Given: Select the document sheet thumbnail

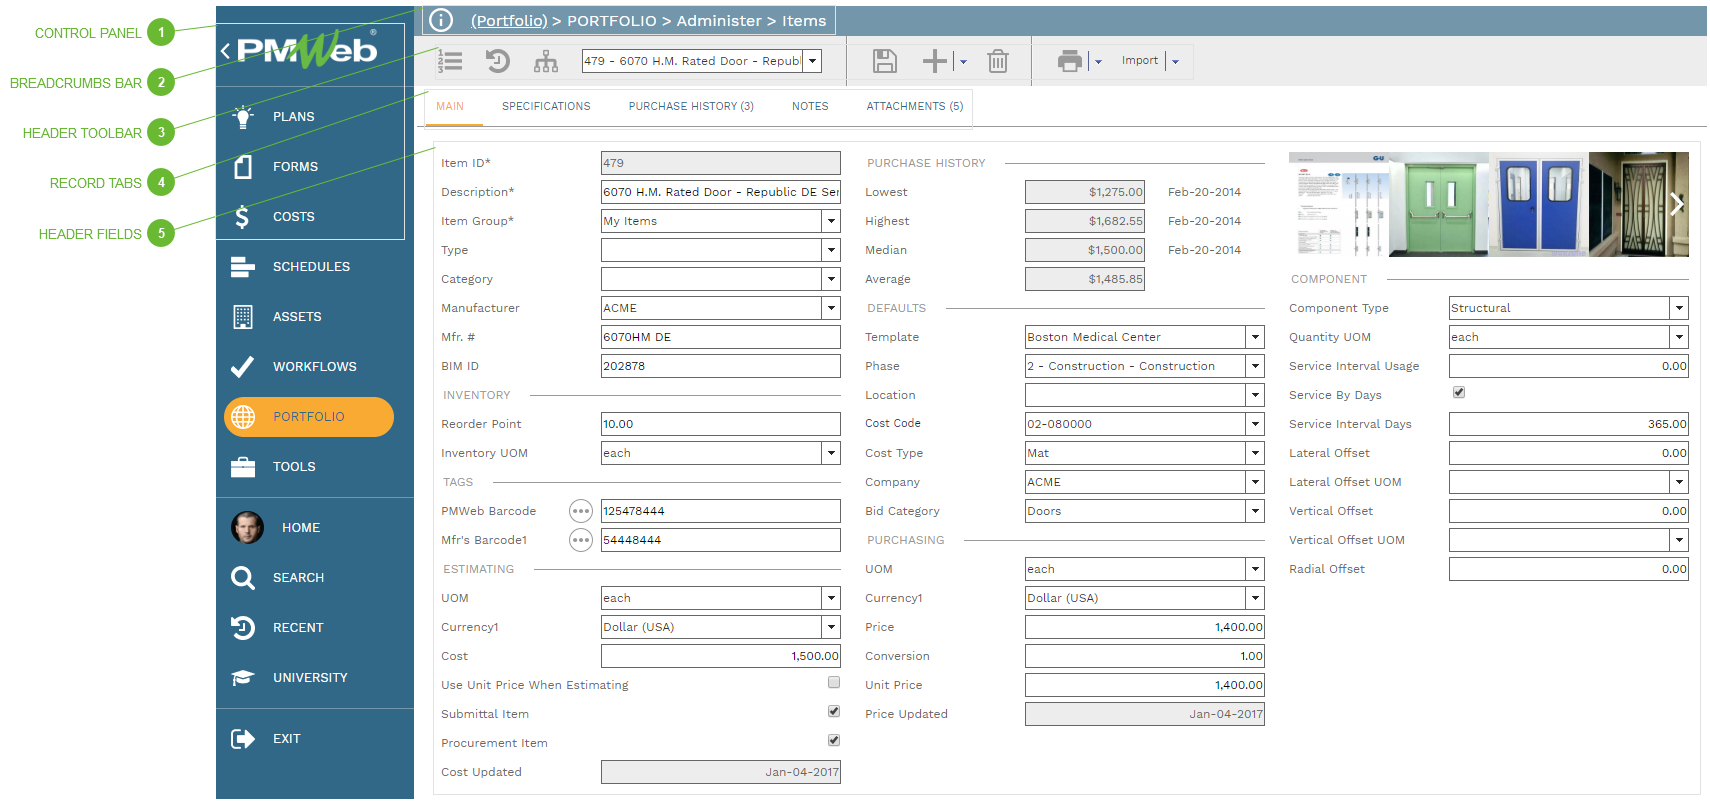Looking at the screenshot, I should 1338,204.
